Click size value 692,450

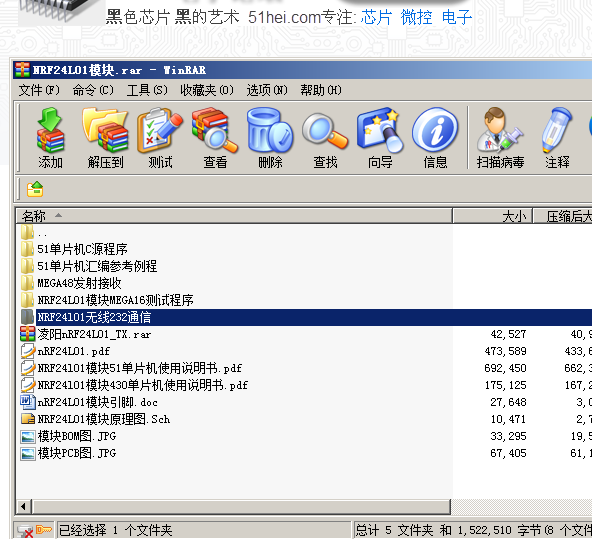point(505,368)
